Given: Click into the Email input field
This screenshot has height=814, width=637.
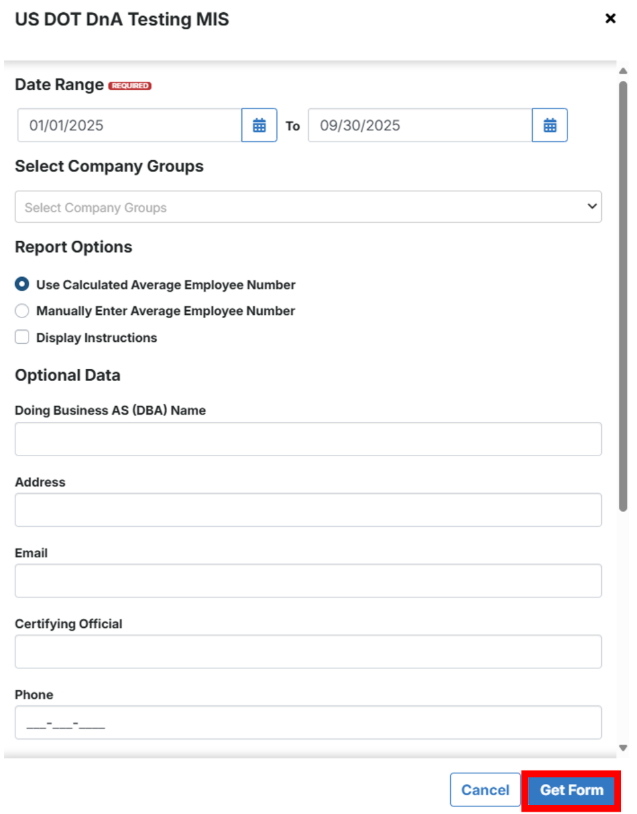Looking at the screenshot, I should (308, 580).
